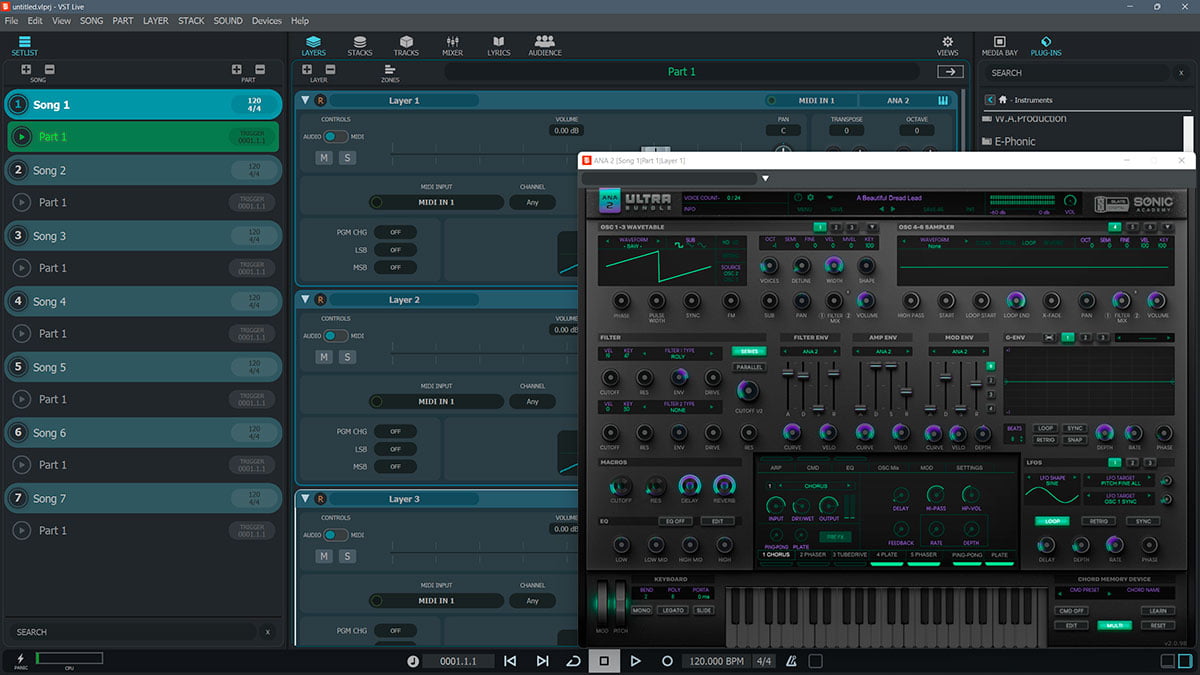Start playback in the transport bar
Screen dimensions: 1200x675
(635, 661)
